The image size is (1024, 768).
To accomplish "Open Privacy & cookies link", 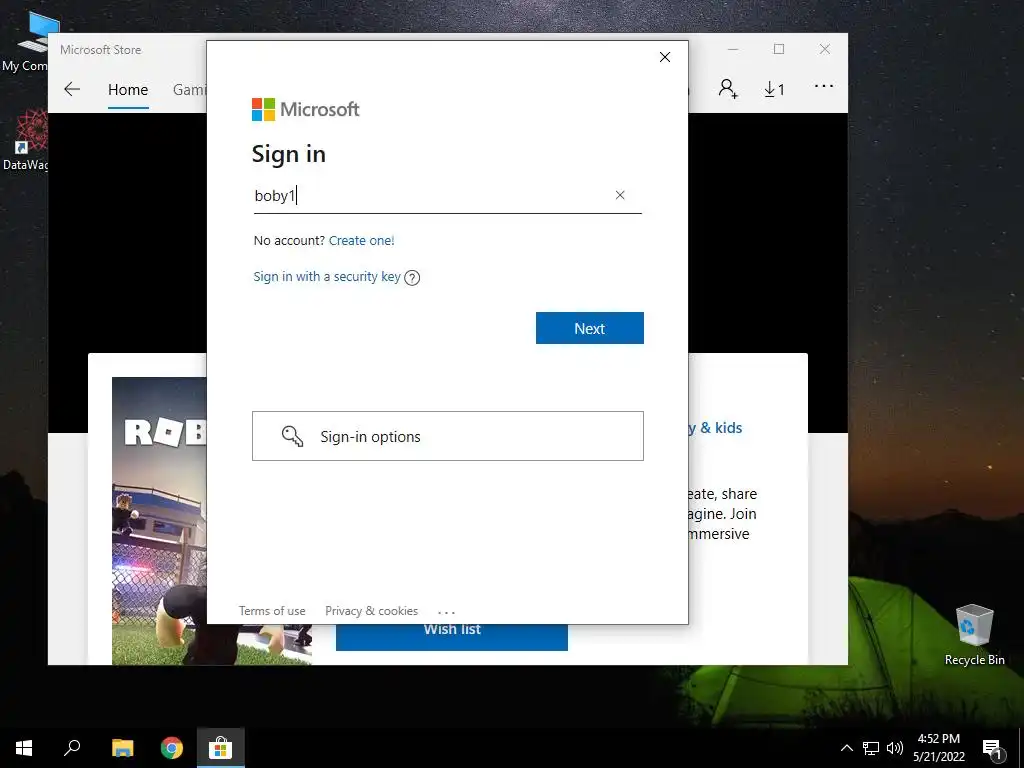I will 372,611.
